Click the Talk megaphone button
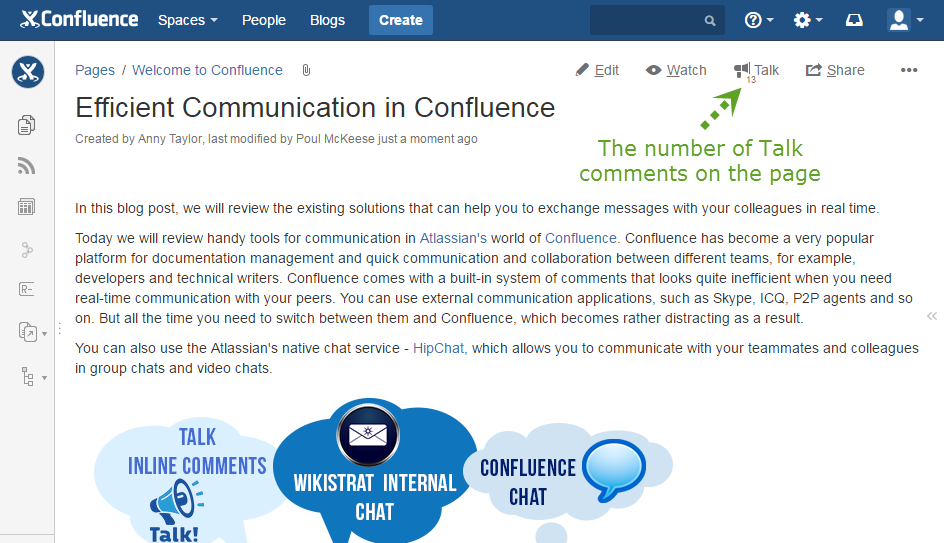The image size is (944, 543). coord(756,70)
